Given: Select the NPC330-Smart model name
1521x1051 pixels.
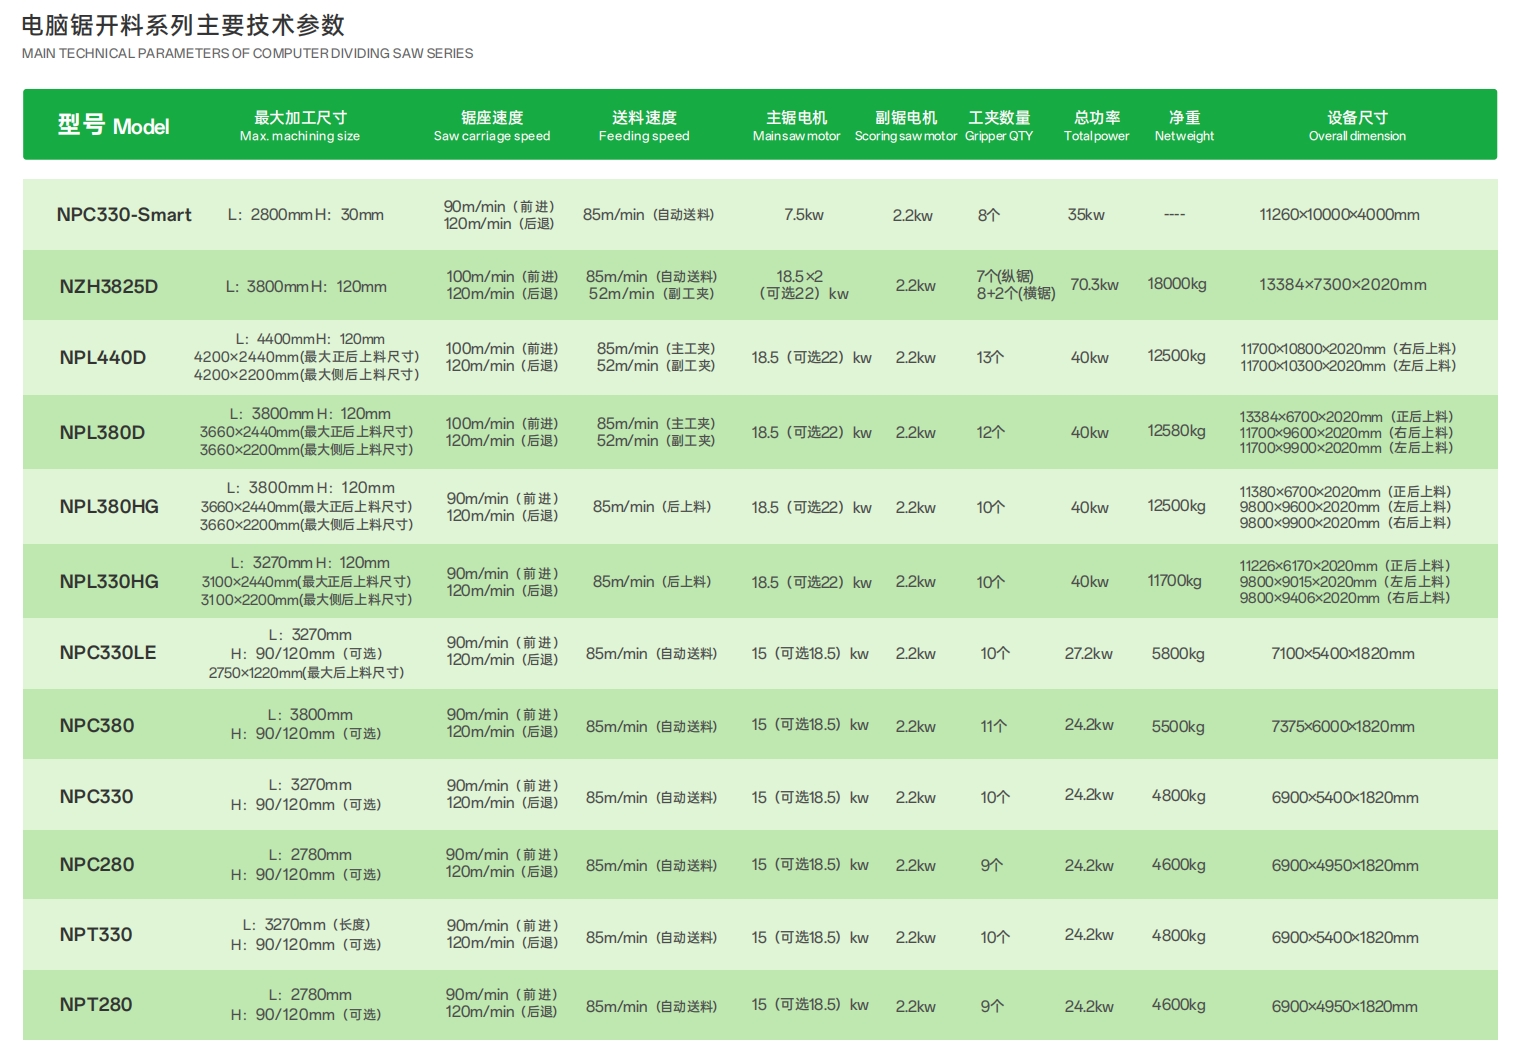Looking at the screenshot, I should (x=124, y=215).
